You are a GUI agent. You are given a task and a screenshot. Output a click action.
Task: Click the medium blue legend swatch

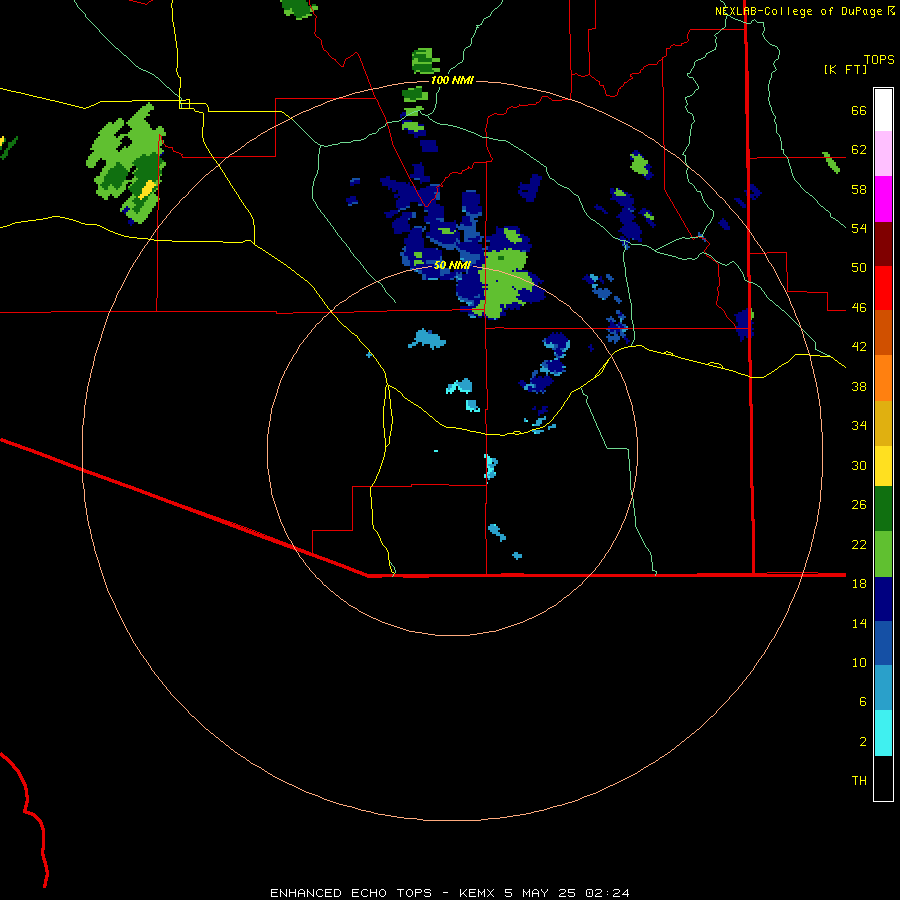click(883, 643)
